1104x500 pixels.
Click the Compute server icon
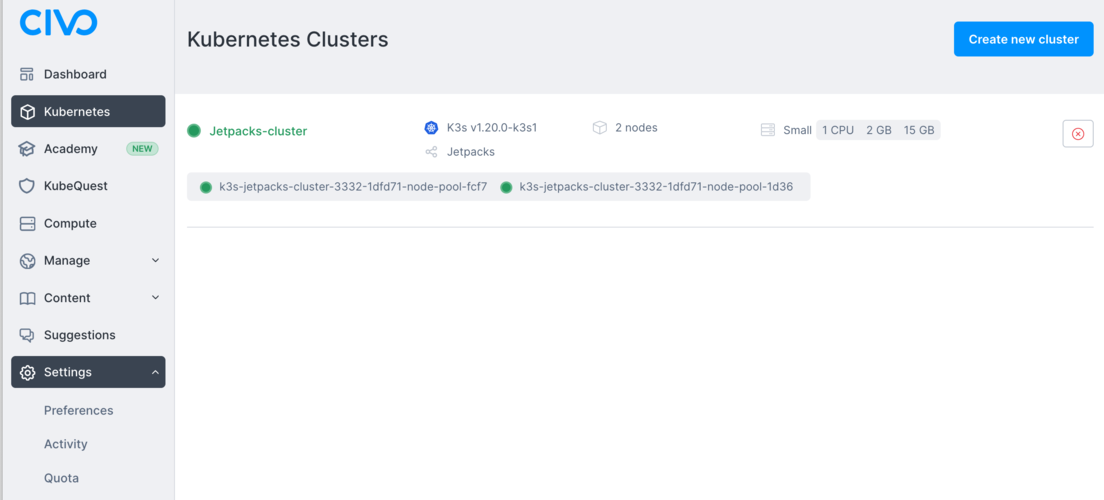28,224
